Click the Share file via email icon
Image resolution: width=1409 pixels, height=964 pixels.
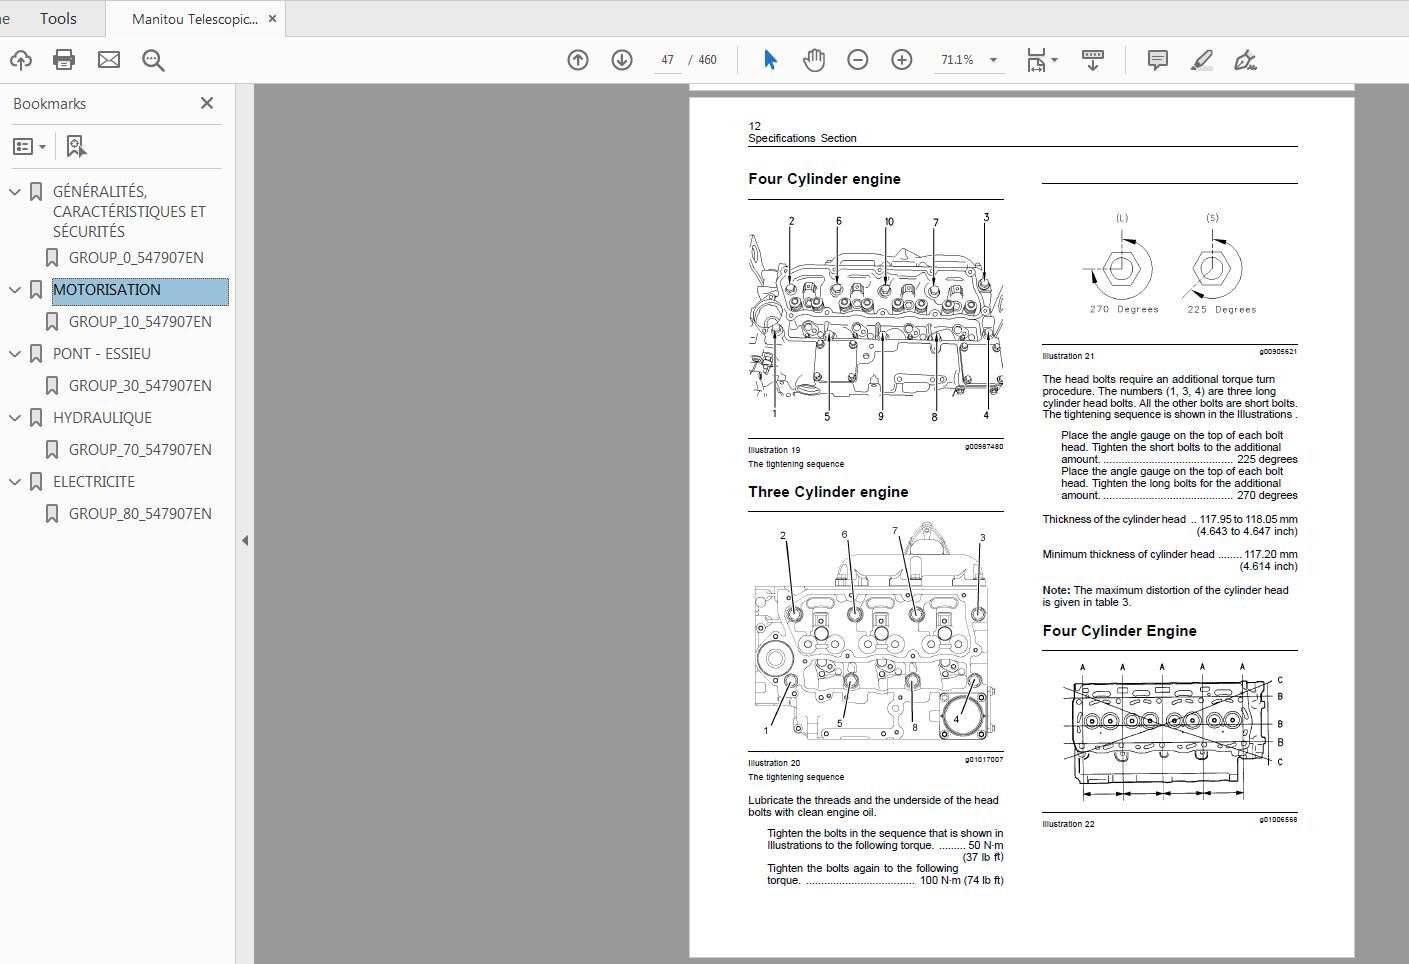(x=108, y=60)
